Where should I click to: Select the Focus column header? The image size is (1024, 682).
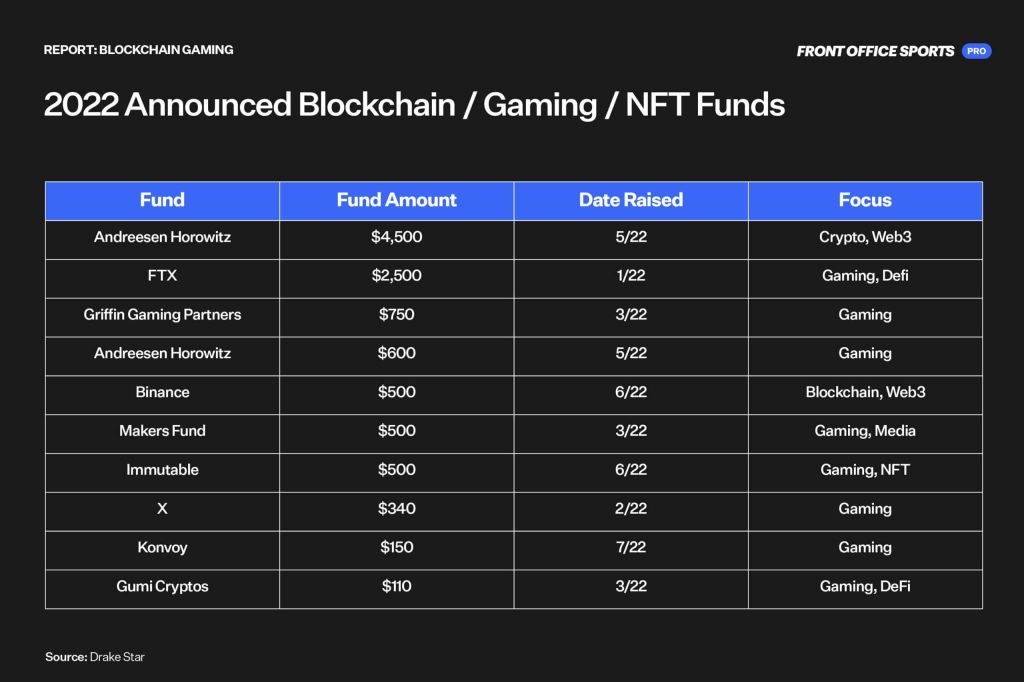click(865, 201)
